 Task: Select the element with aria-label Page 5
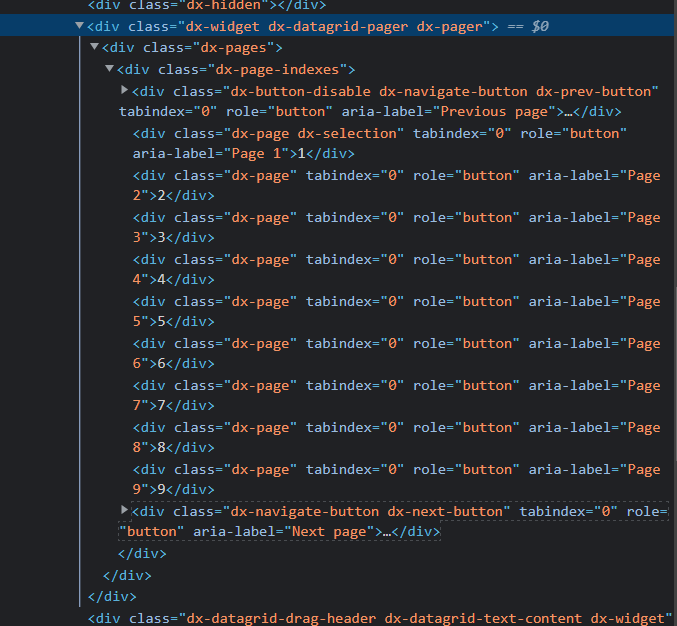(x=396, y=311)
